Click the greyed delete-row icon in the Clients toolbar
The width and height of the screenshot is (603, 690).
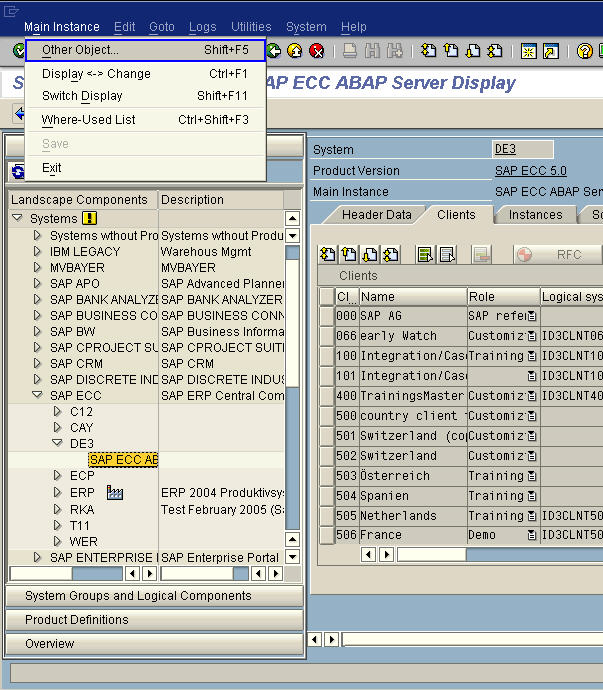point(482,254)
